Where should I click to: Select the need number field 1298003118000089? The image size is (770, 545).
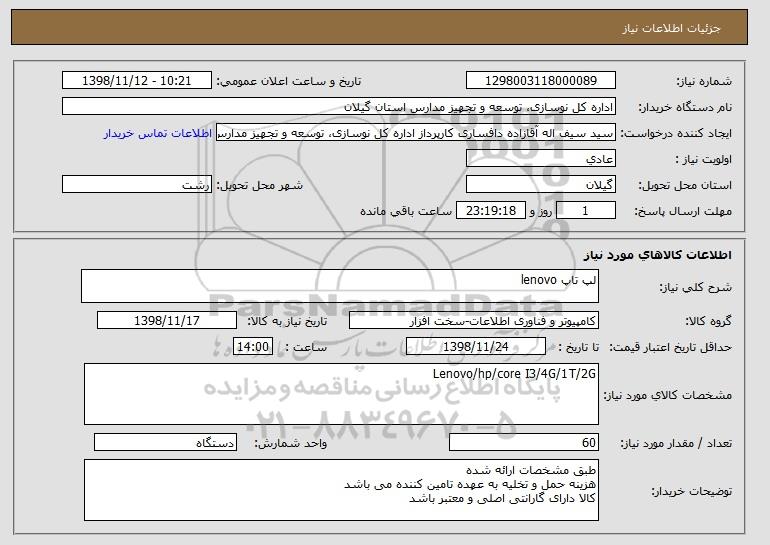541,81
